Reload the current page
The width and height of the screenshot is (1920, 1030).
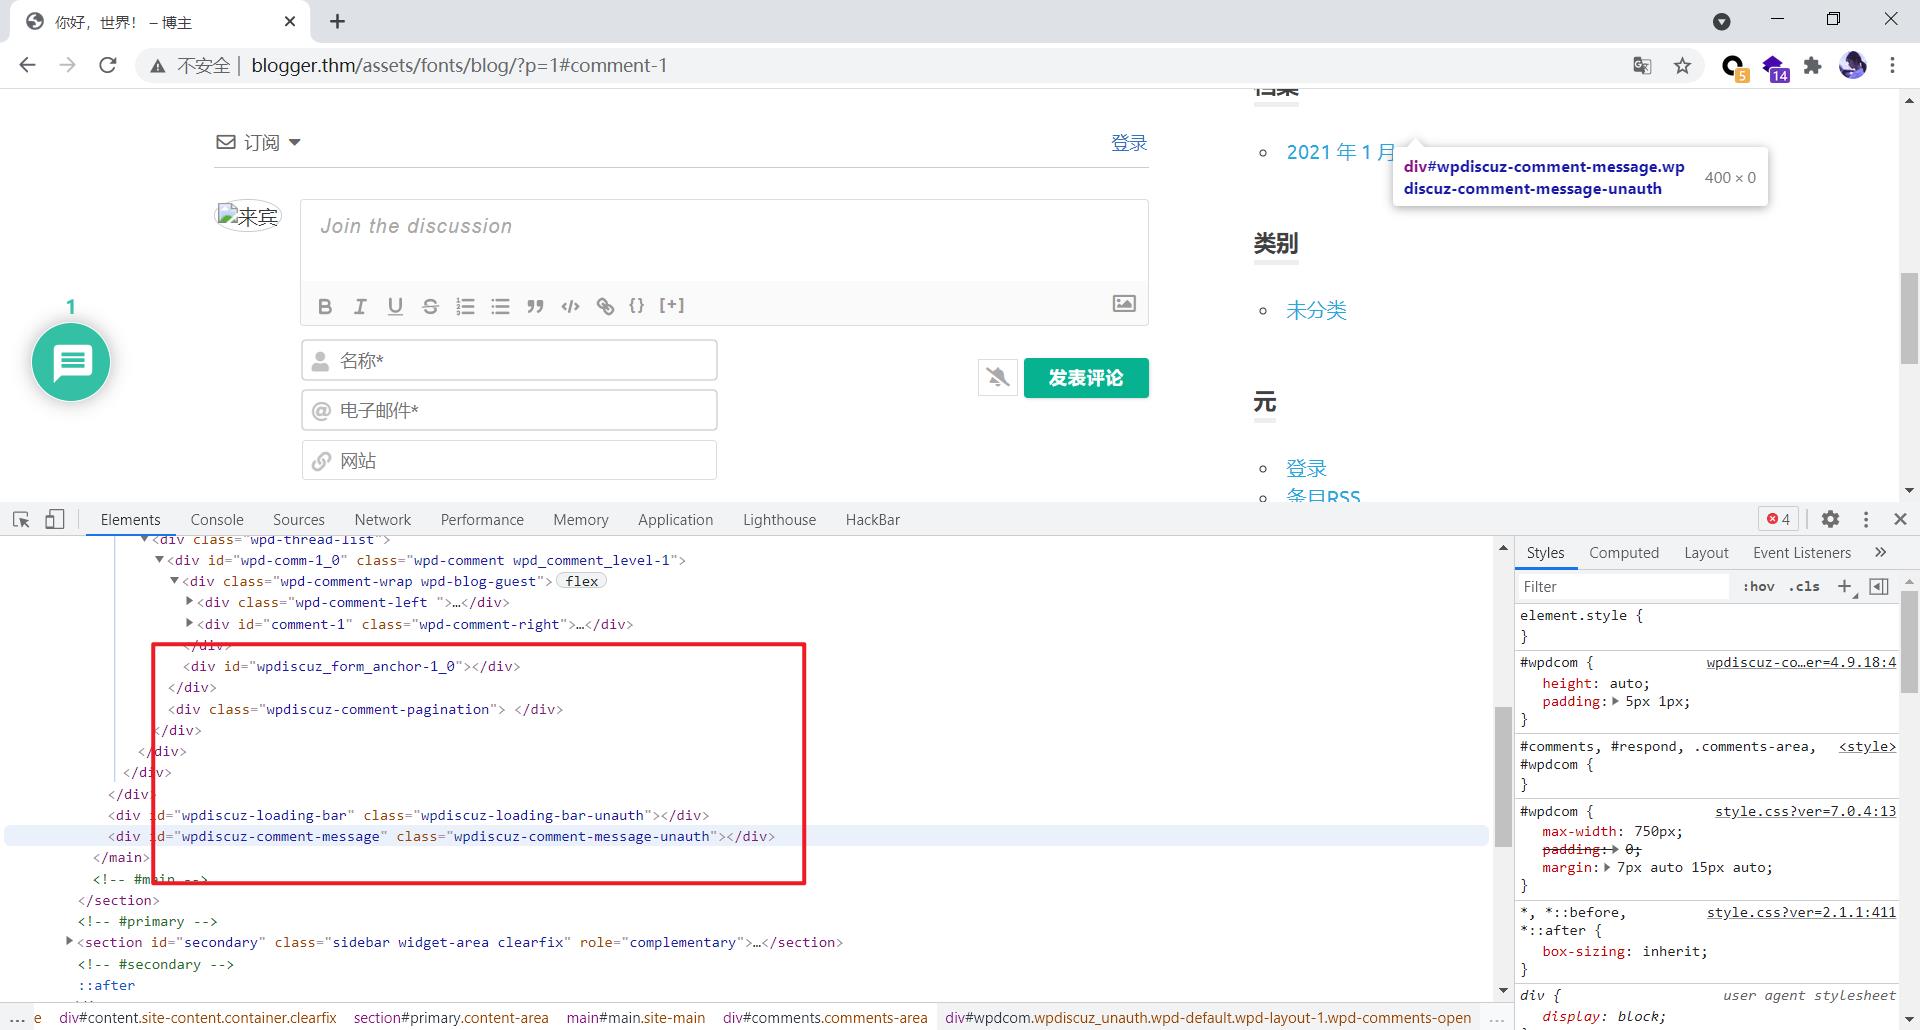pyautogui.click(x=108, y=65)
